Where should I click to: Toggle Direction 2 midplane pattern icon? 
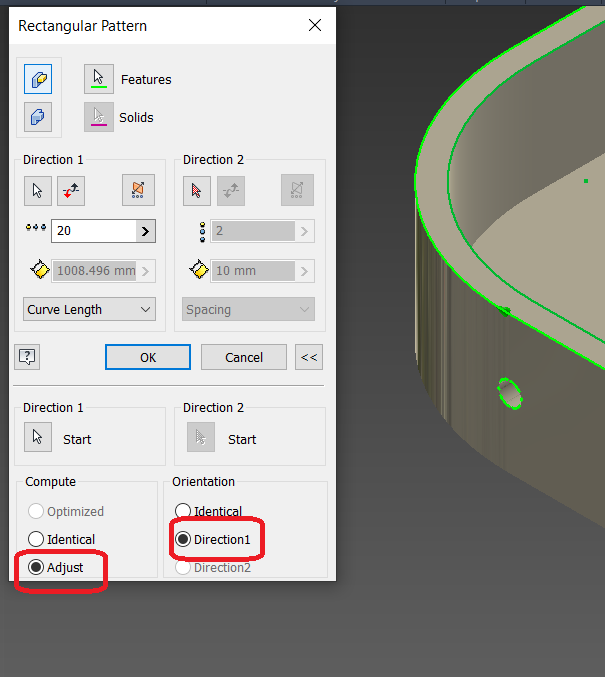[297, 190]
